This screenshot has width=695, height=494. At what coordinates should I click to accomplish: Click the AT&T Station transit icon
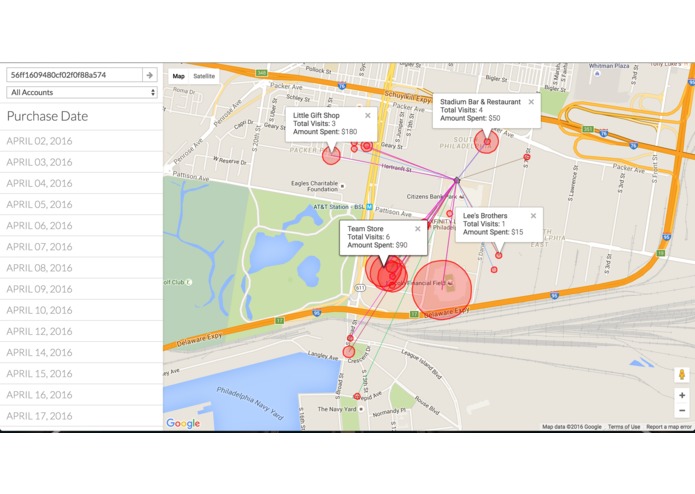click(369, 207)
